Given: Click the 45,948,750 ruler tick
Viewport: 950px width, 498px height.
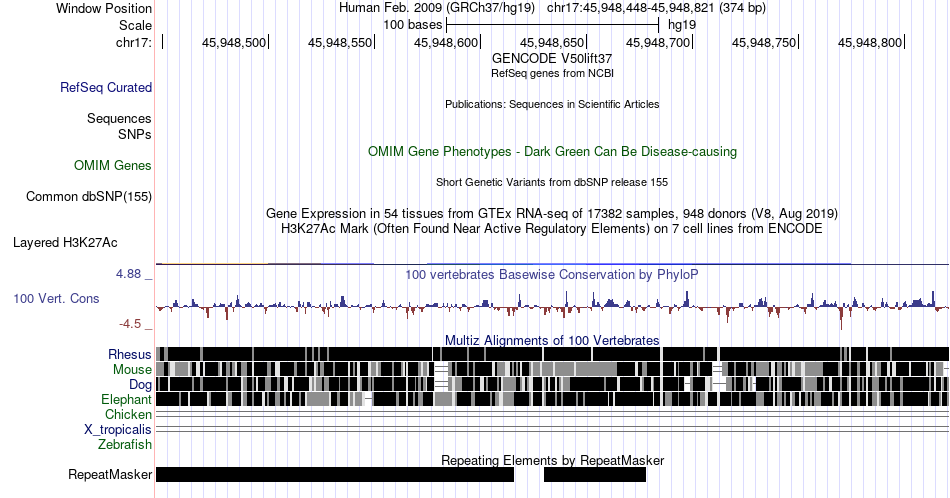Looking at the screenshot, I should pyautogui.click(x=765, y=42).
